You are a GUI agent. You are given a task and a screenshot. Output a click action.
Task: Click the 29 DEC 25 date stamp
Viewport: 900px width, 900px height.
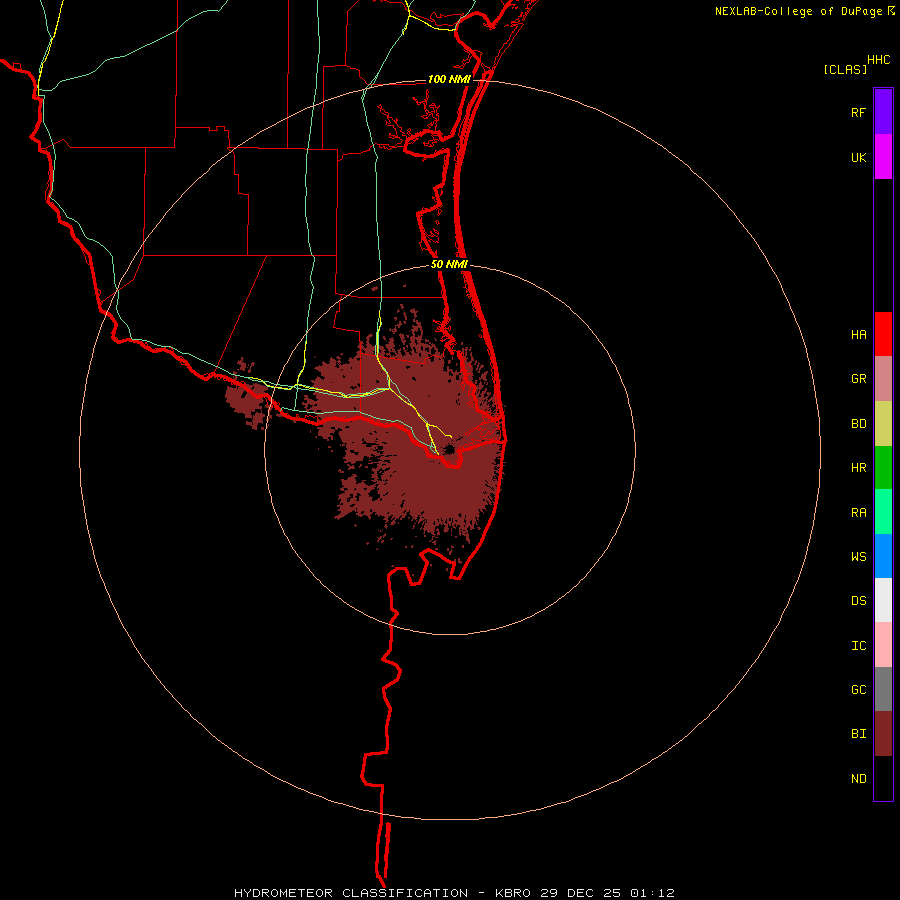point(581,893)
